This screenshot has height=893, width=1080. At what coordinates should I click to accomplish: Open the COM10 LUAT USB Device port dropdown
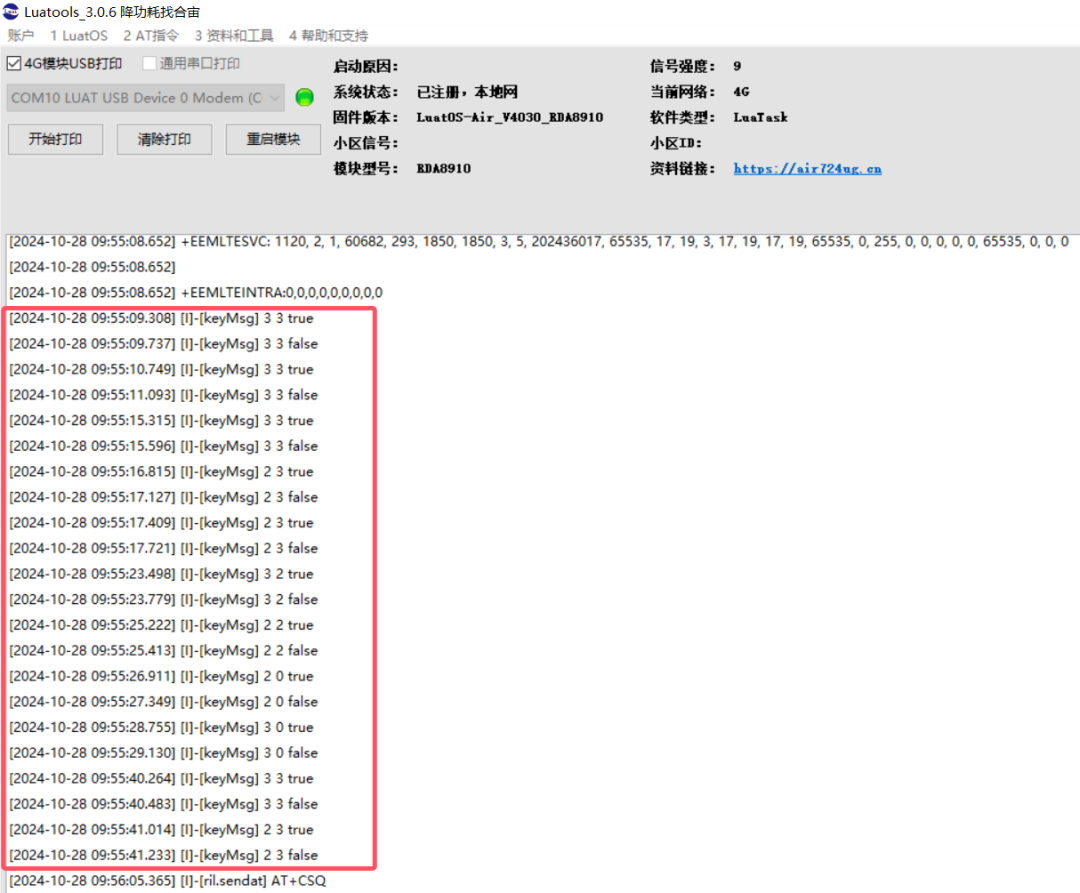tap(145, 98)
